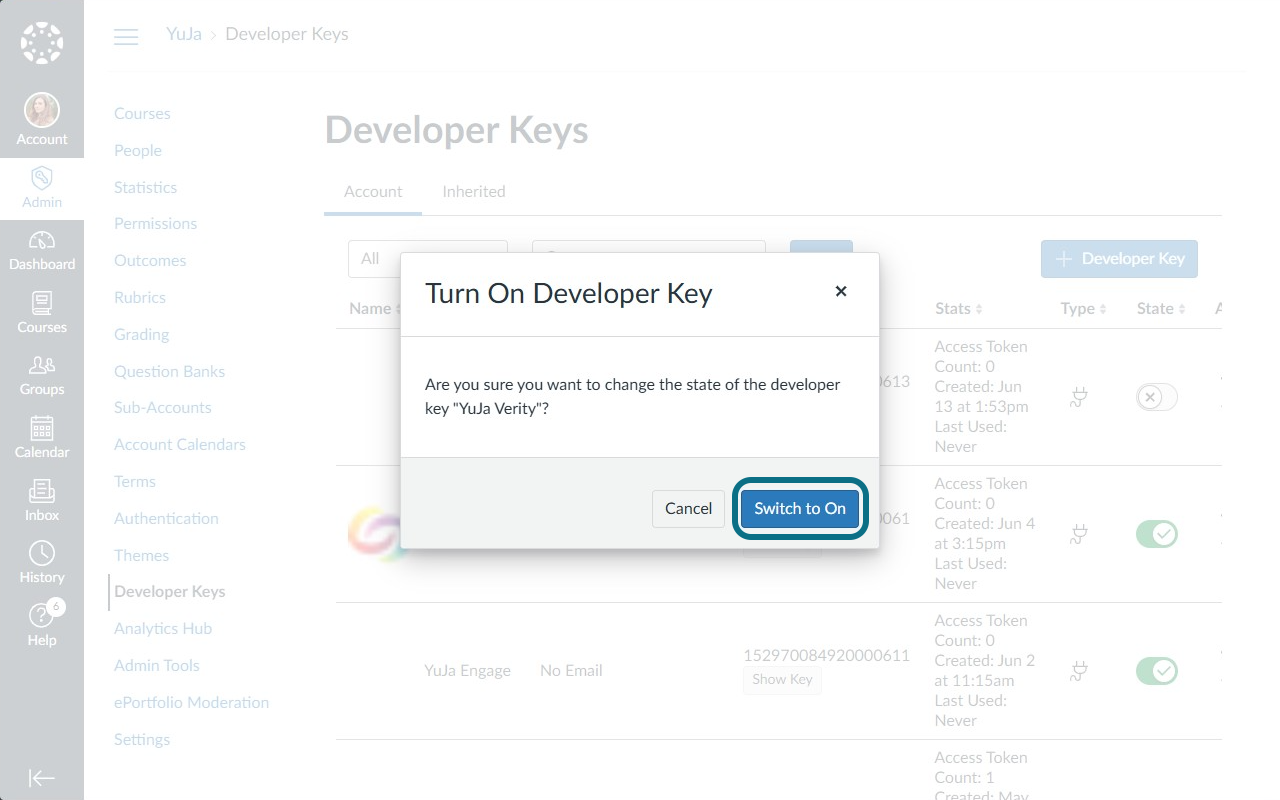Select the No Email cell
1280x800 pixels.
click(x=571, y=670)
